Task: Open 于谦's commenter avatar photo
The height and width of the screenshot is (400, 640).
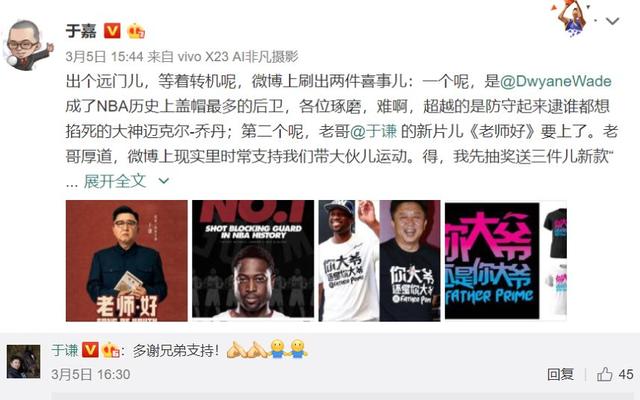Action: pyautogui.click(x=24, y=362)
